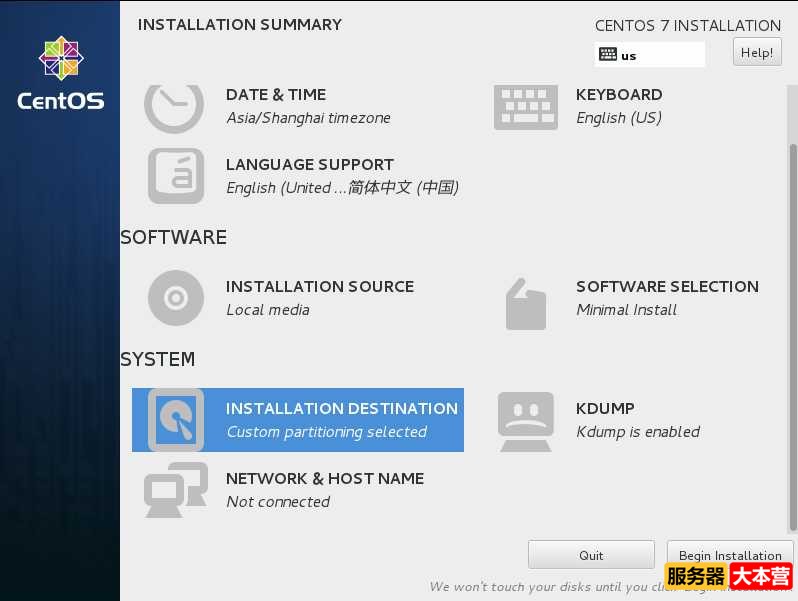The image size is (798, 601).
Task: Click the 'English (US)' keyboard status text
Action: point(619,118)
